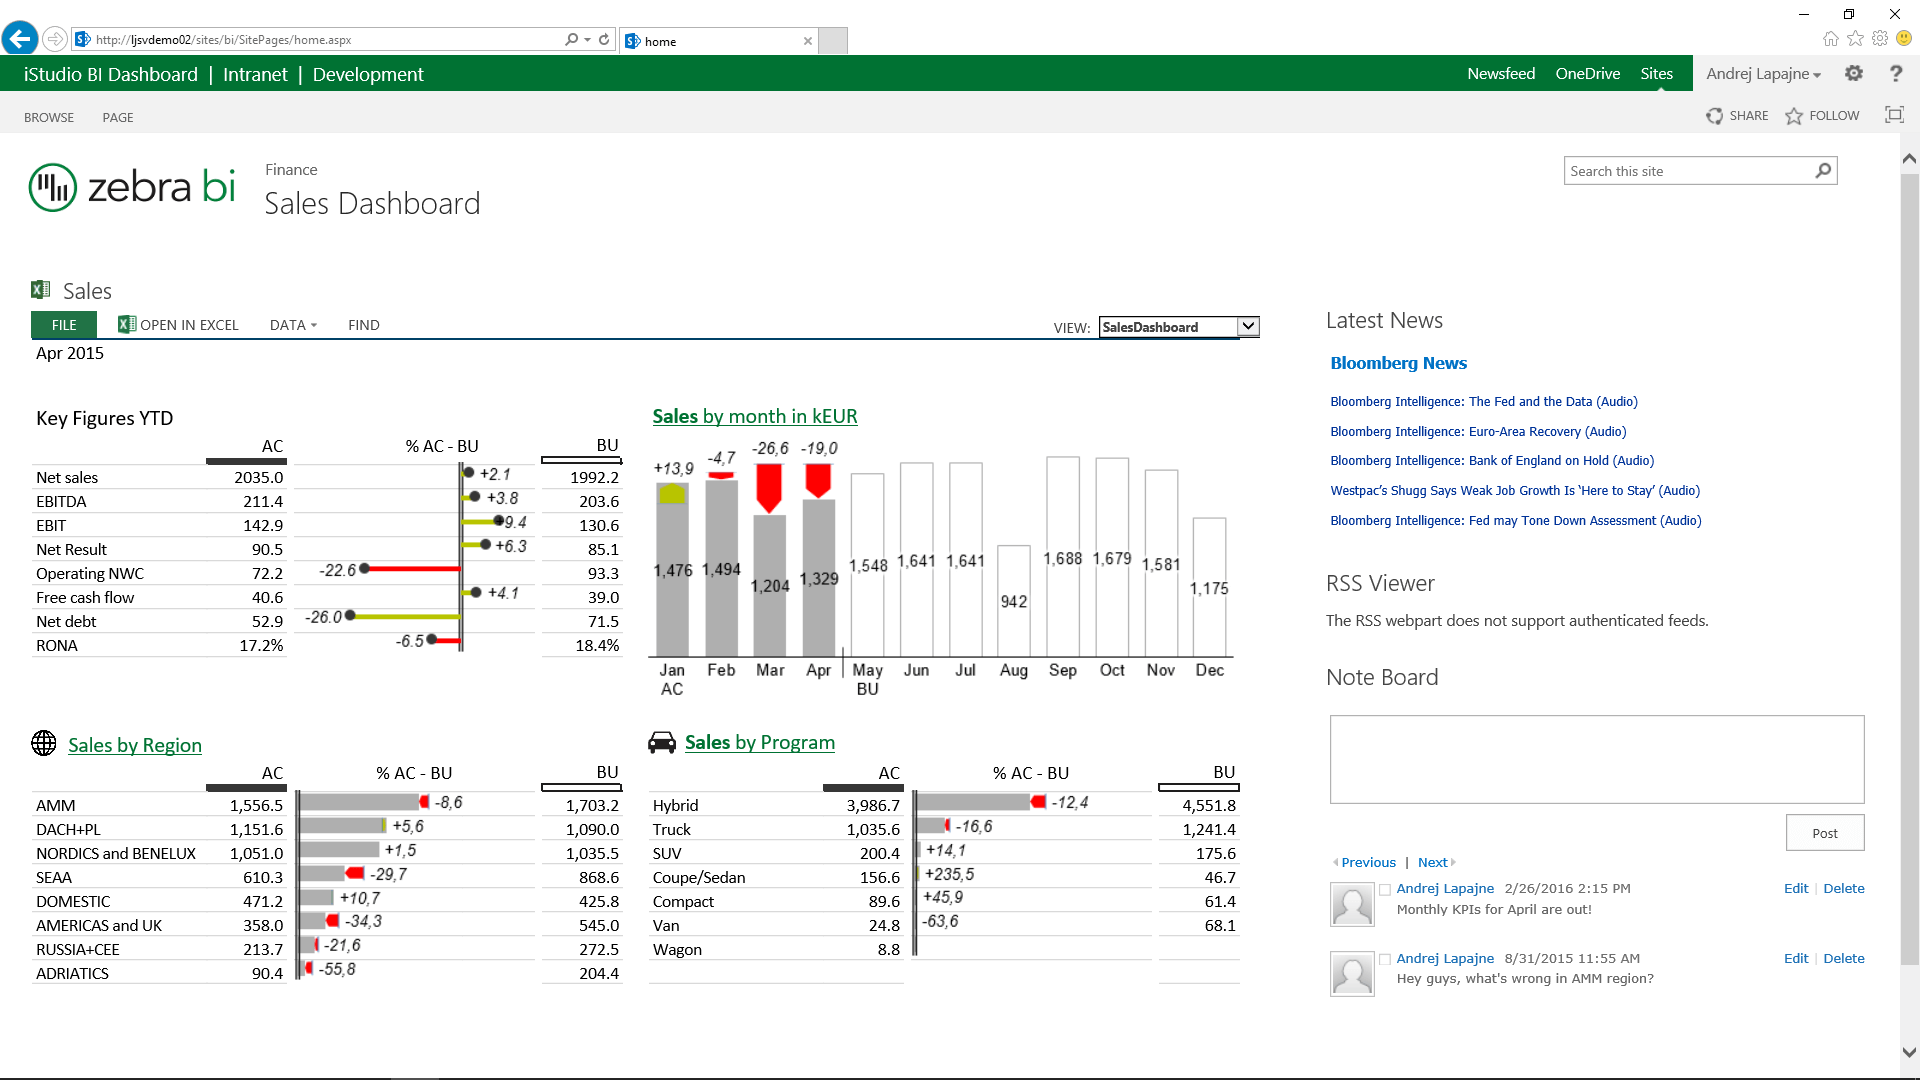Click the magnifier in Search this site box

pyautogui.click(x=1822, y=170)
